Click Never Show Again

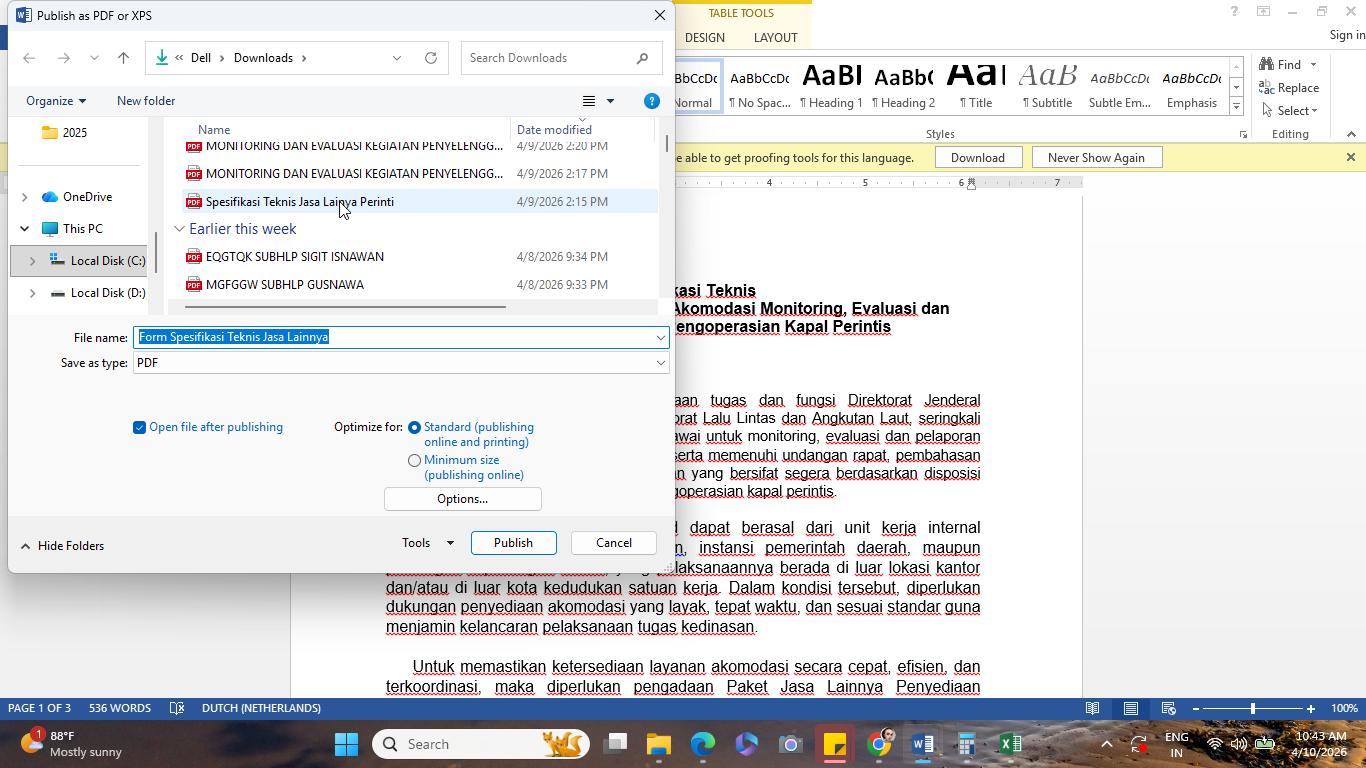click(1096, 158)
